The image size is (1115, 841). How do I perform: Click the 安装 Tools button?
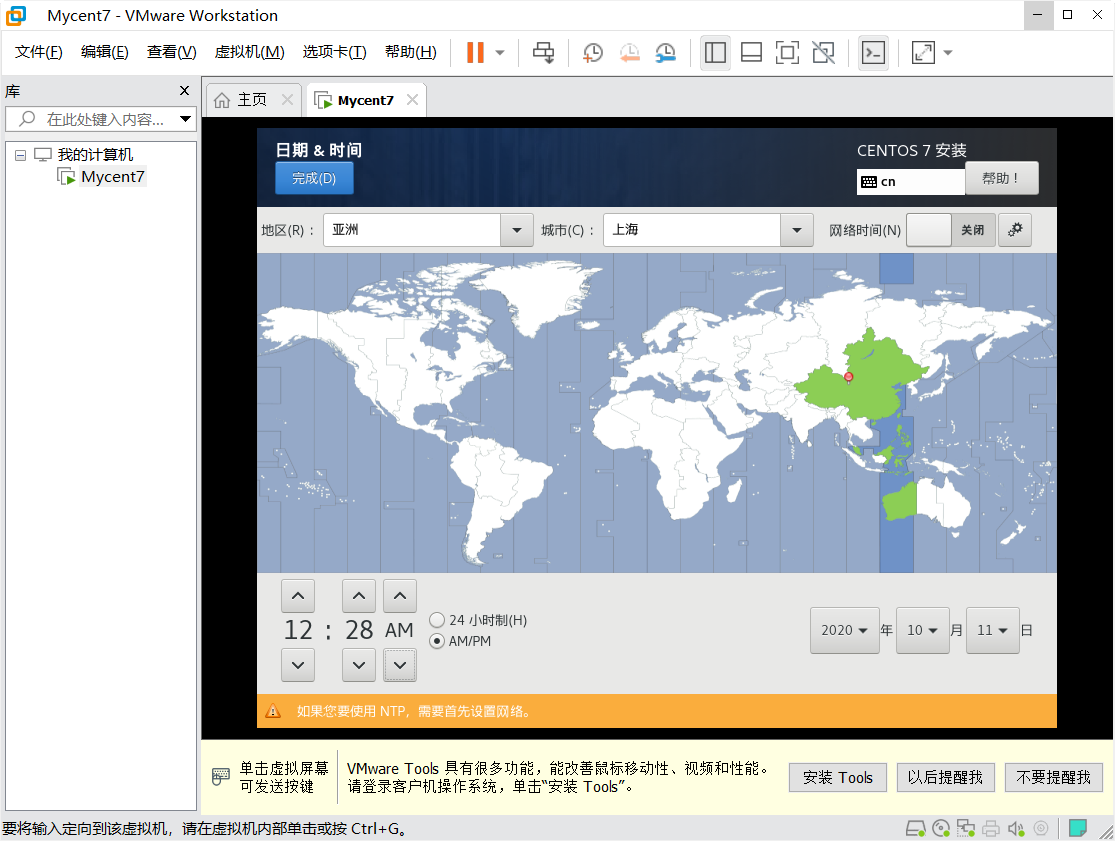point(837,777)
